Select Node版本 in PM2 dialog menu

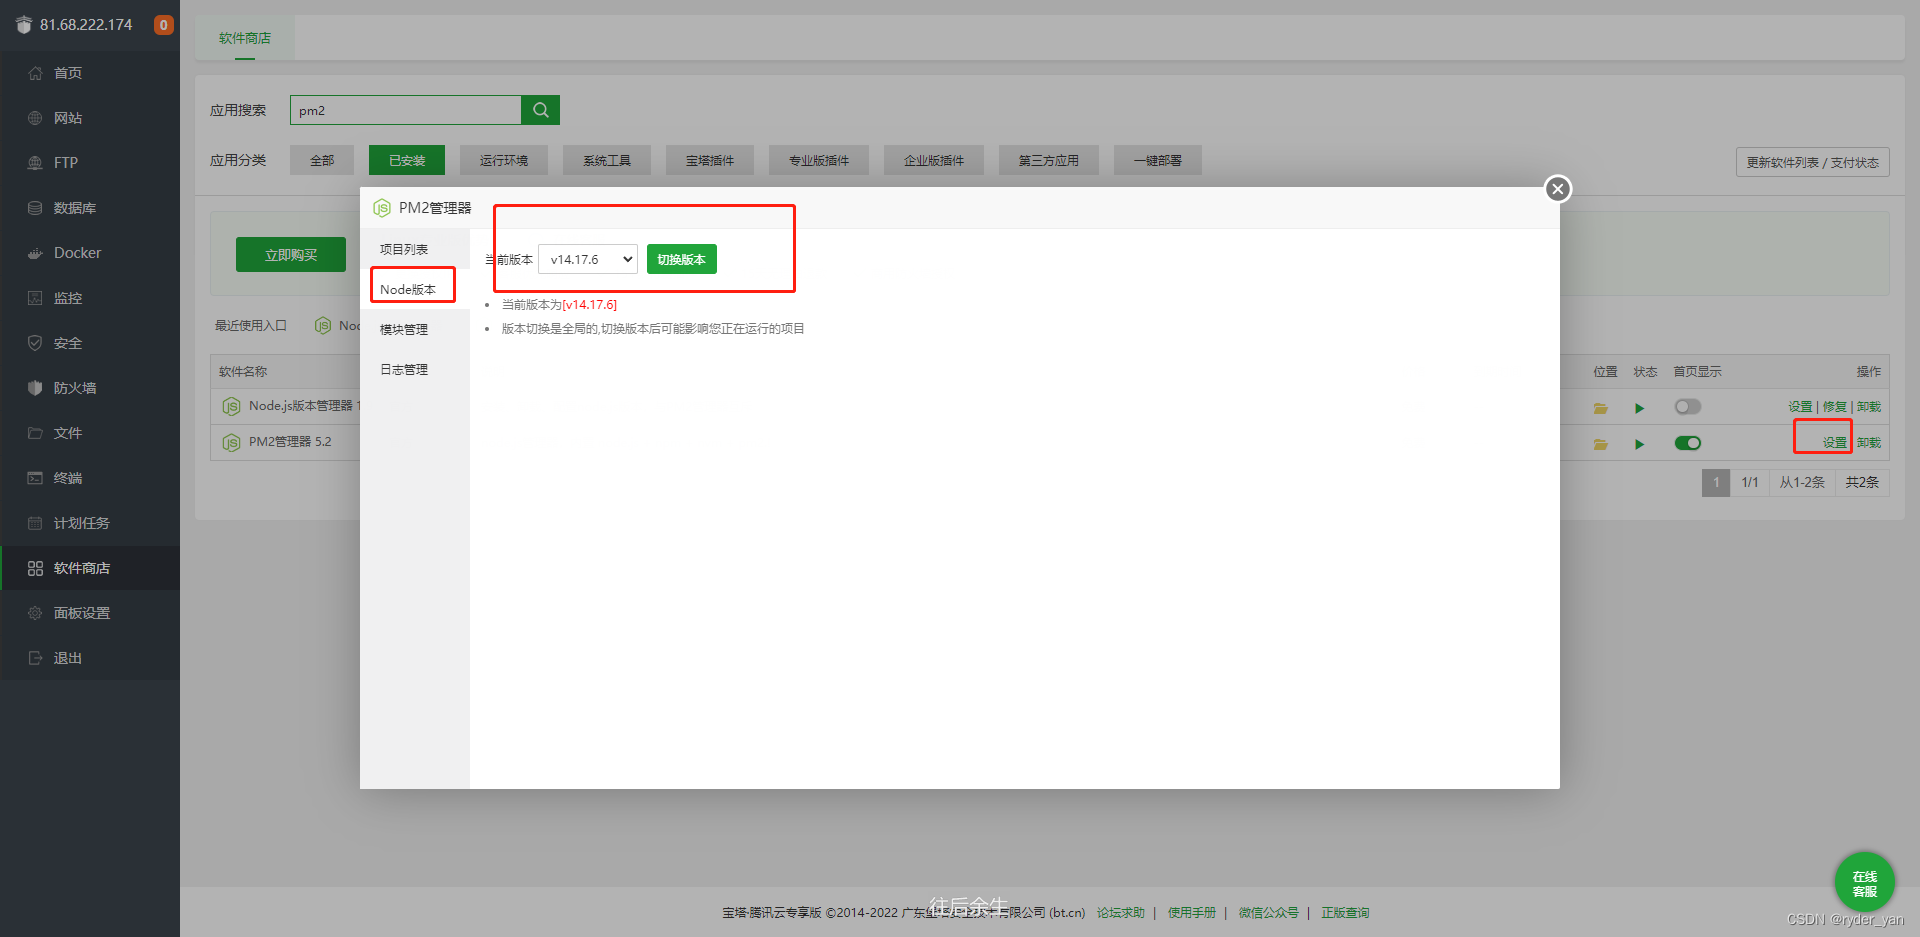pos(415,289)
